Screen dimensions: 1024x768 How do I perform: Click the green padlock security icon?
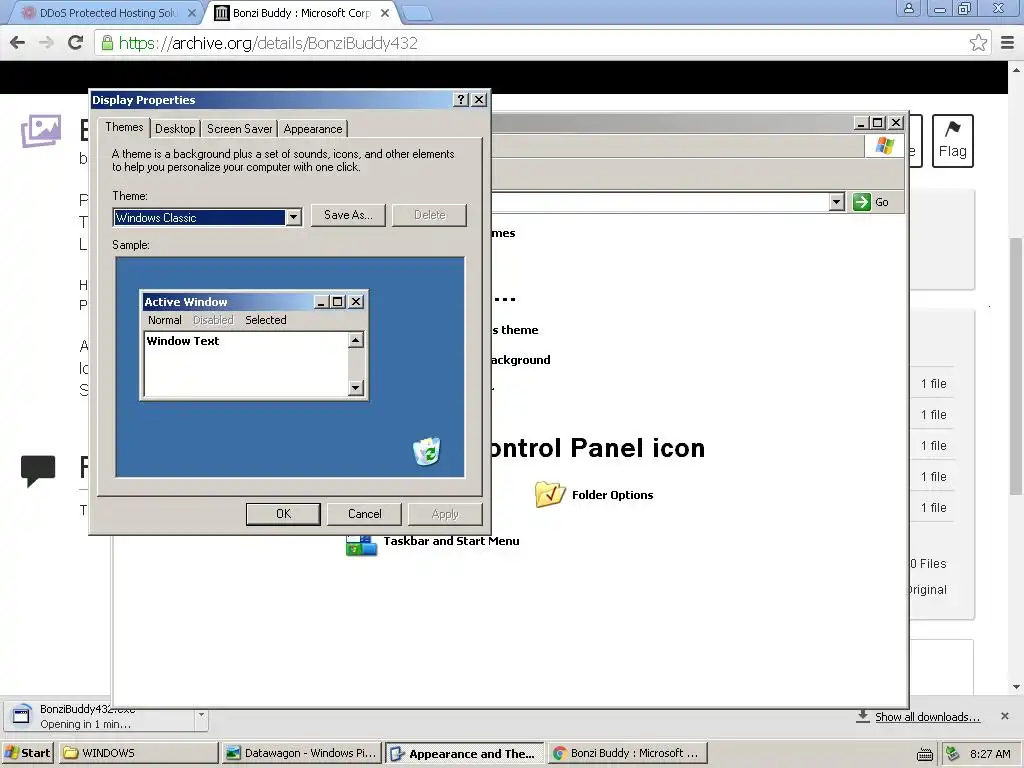107,43
